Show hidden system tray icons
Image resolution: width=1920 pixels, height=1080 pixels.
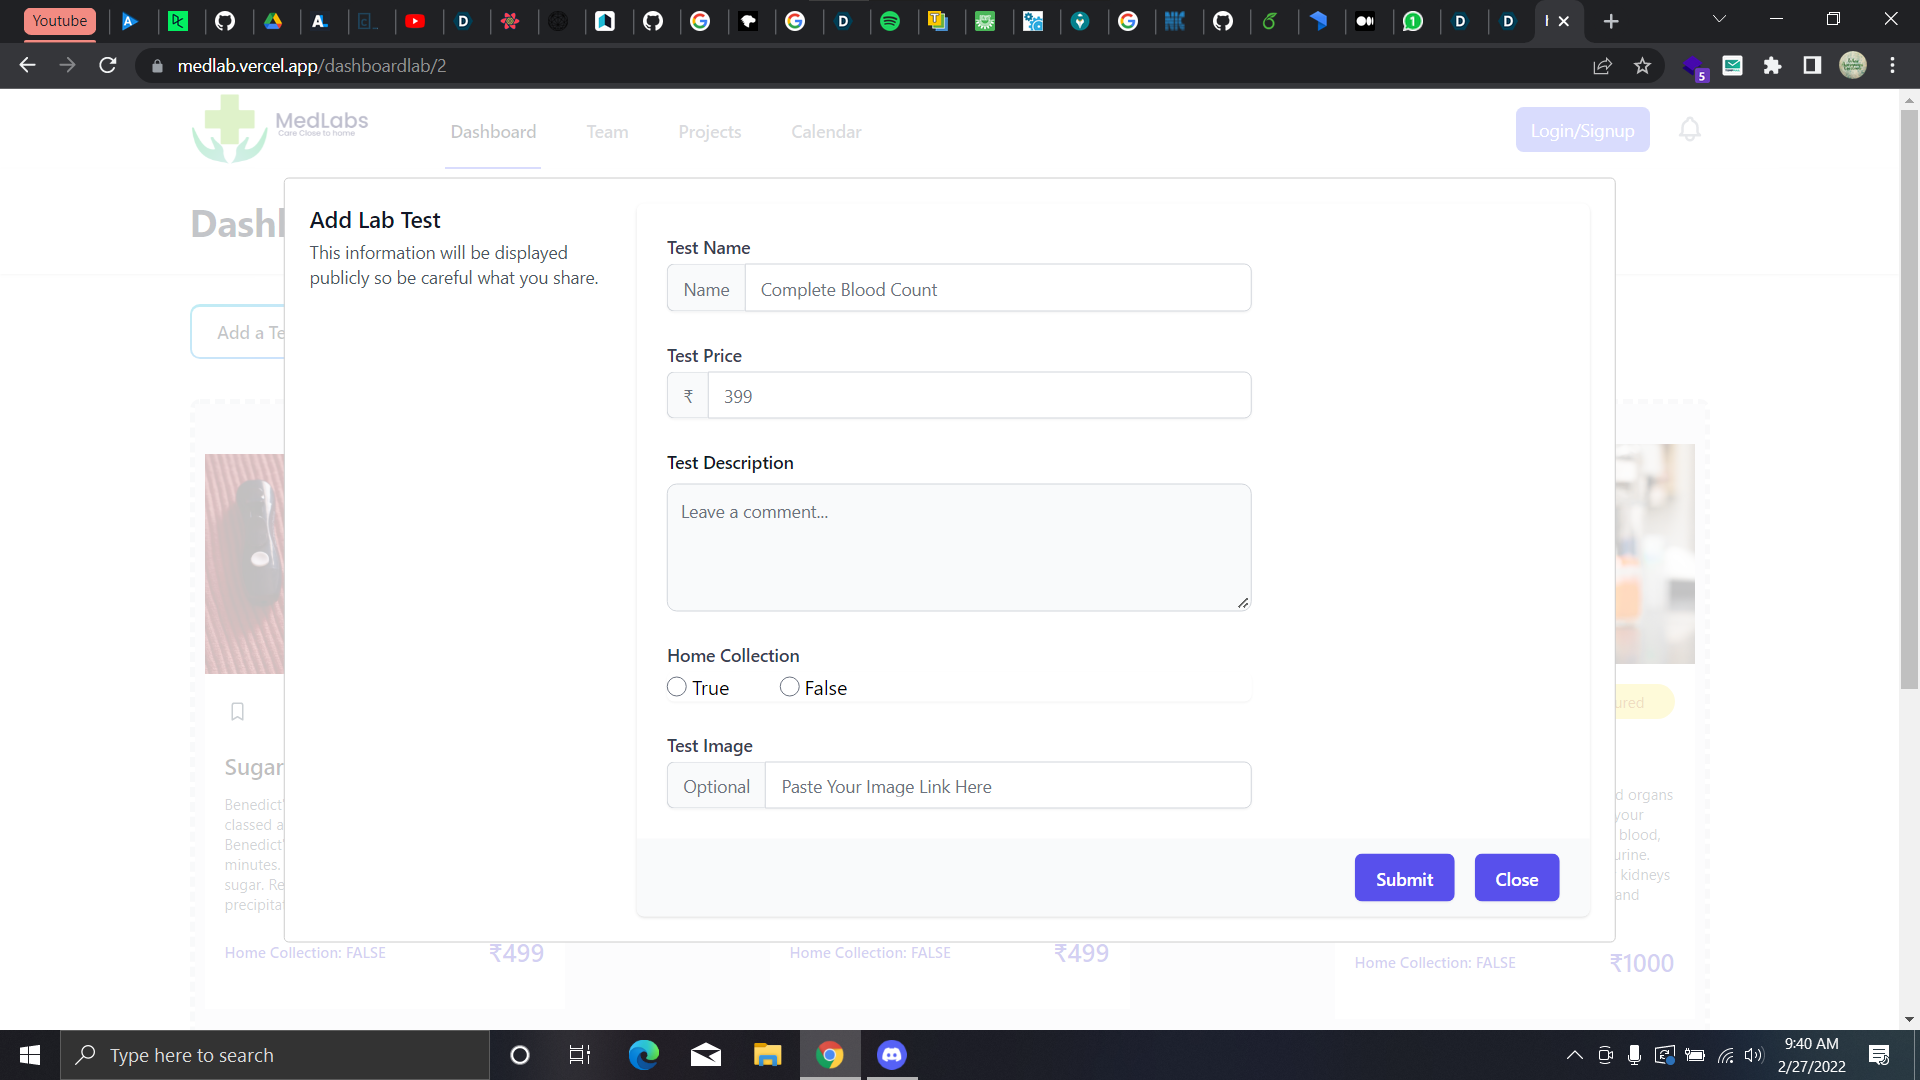[1574, 1055]
